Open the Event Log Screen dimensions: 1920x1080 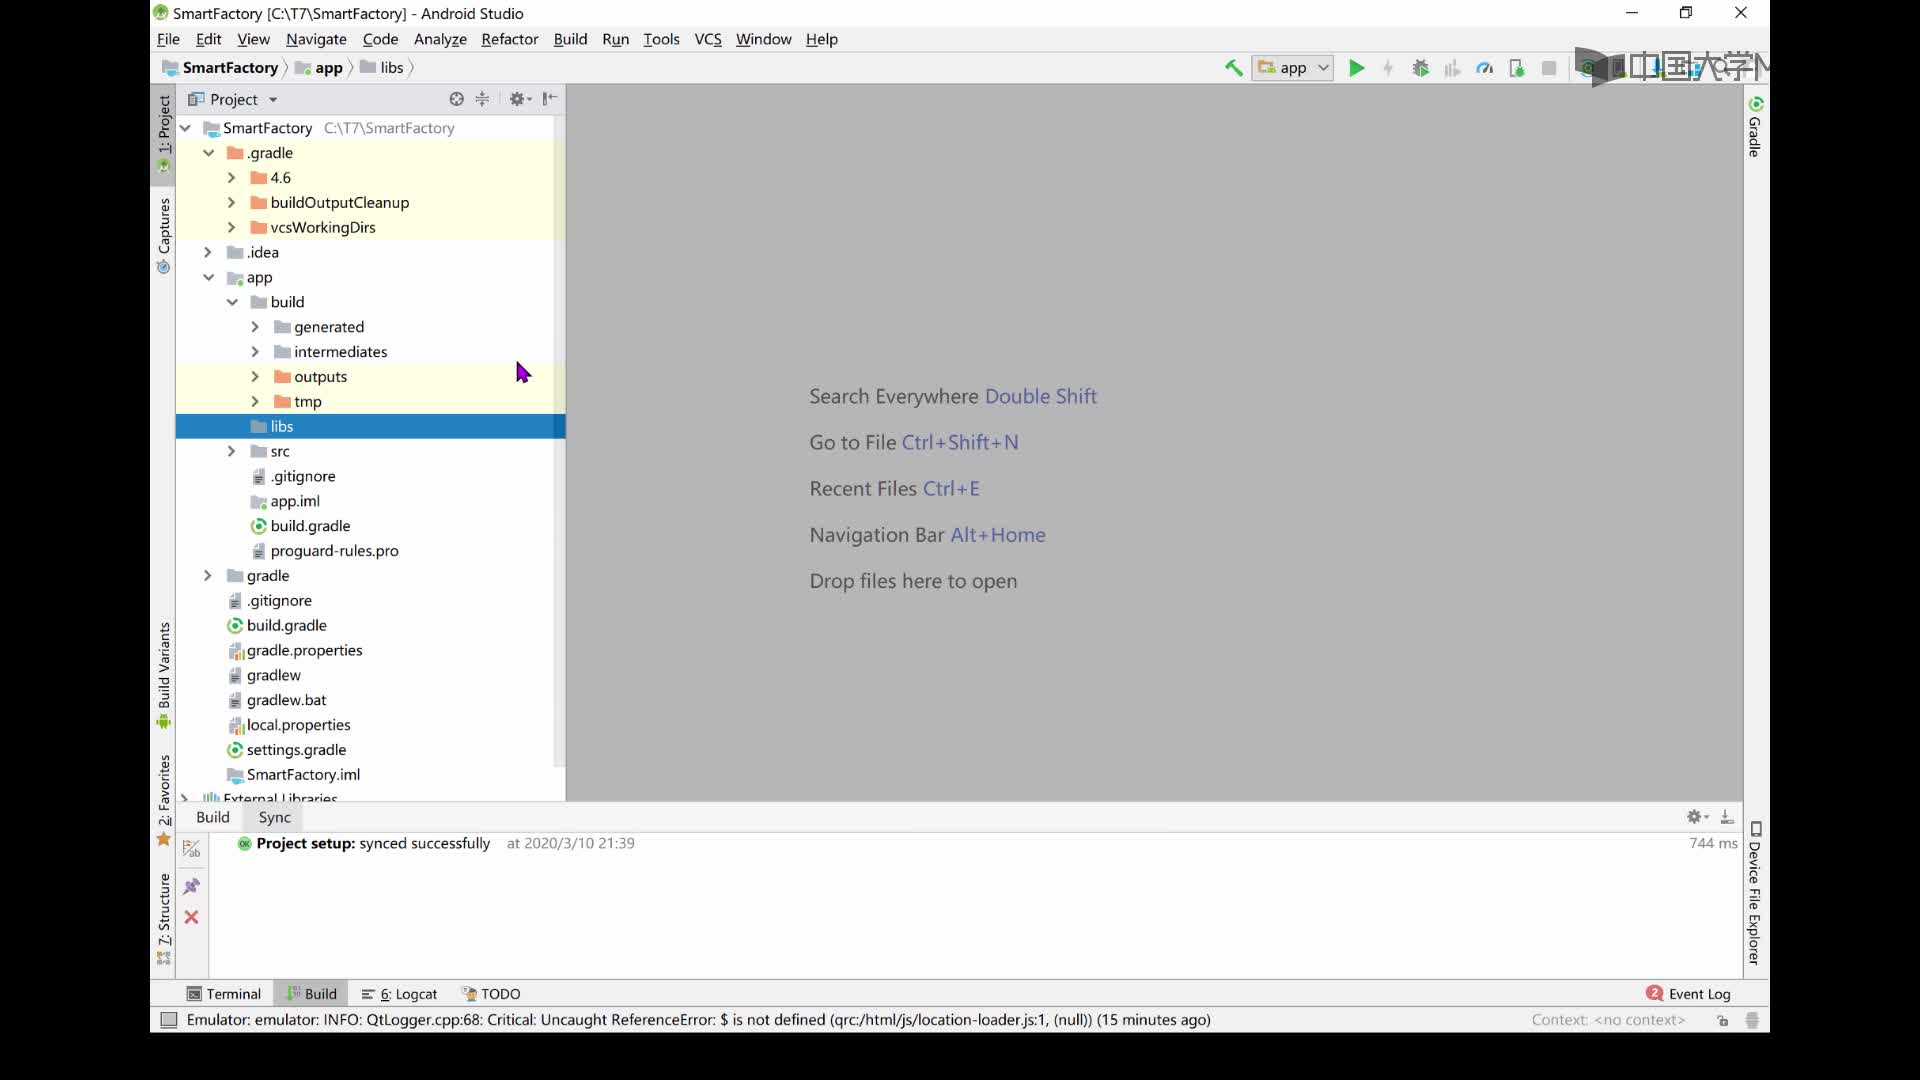click(x=1688, y=994)
